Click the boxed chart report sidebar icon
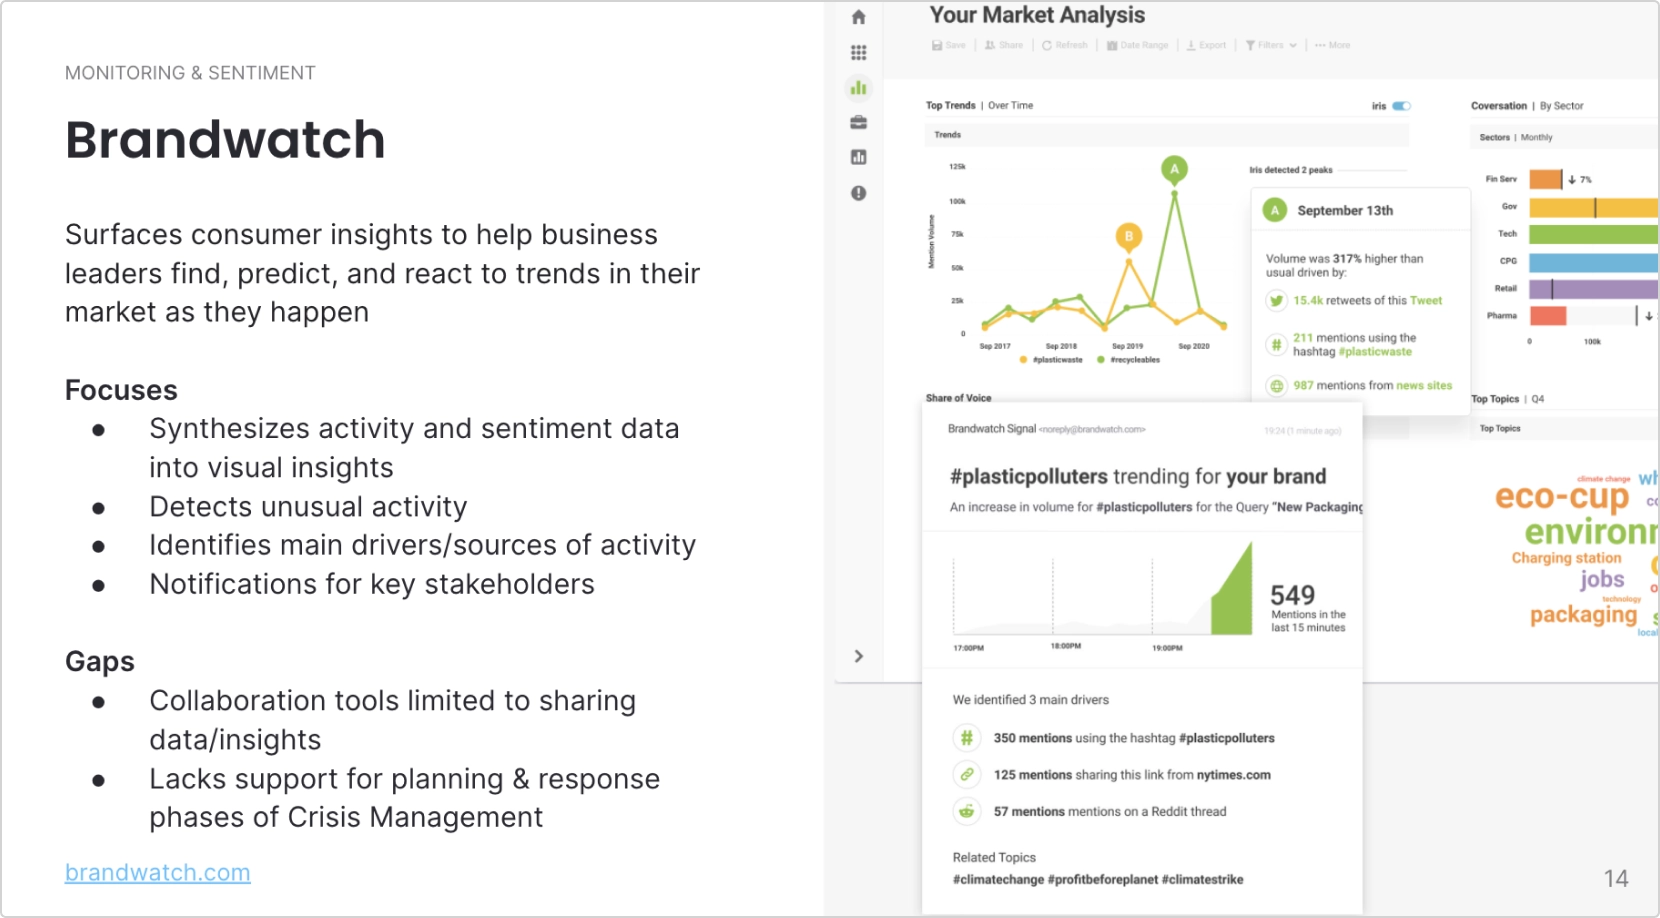 pyautogui.click(x=858, y=157)
